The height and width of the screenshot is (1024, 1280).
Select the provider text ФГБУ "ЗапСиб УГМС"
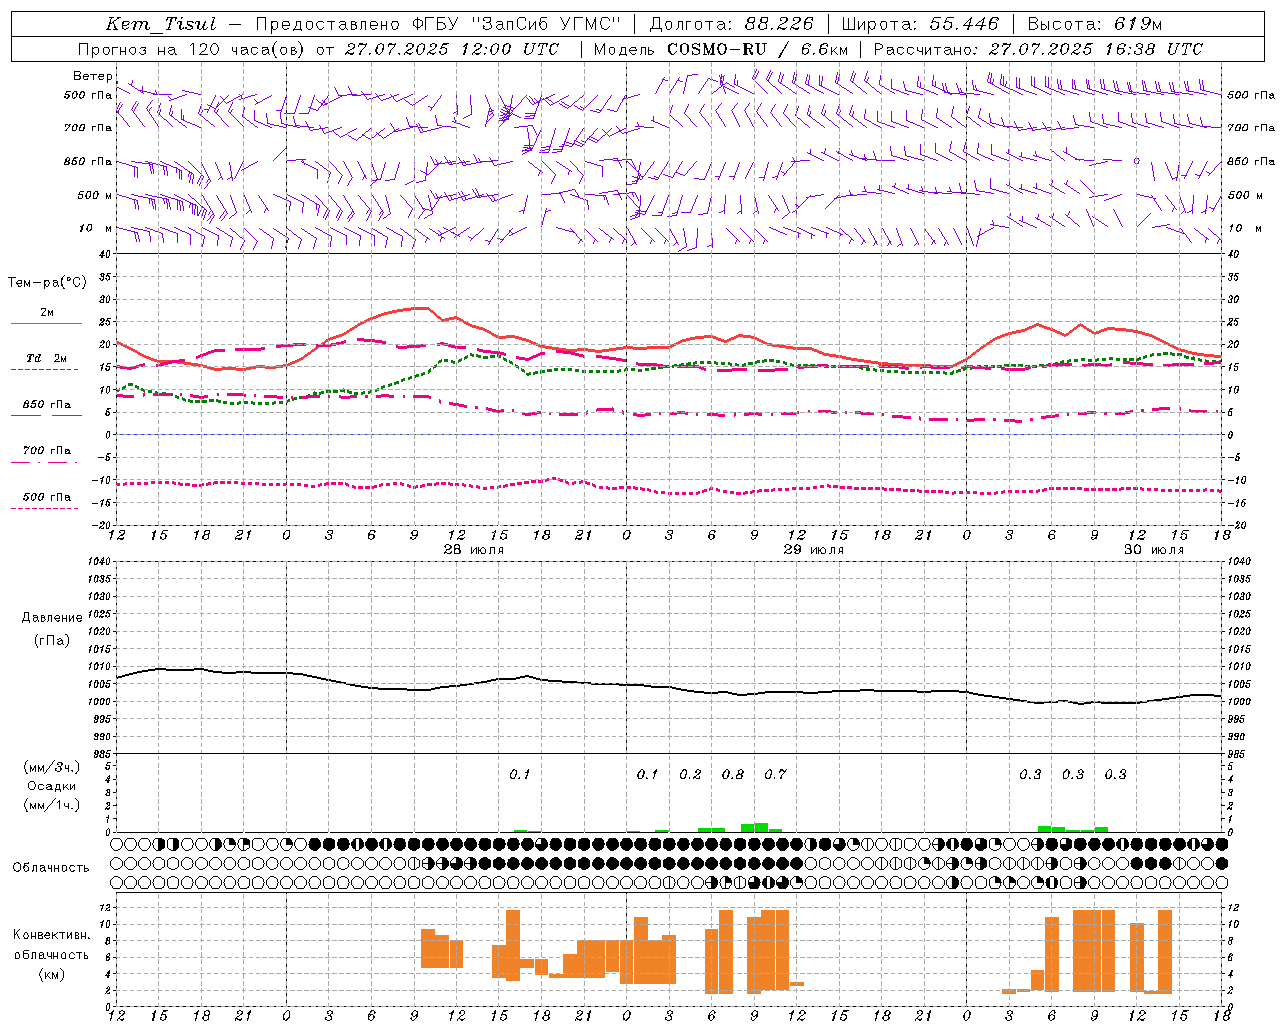tap(516, 24)
